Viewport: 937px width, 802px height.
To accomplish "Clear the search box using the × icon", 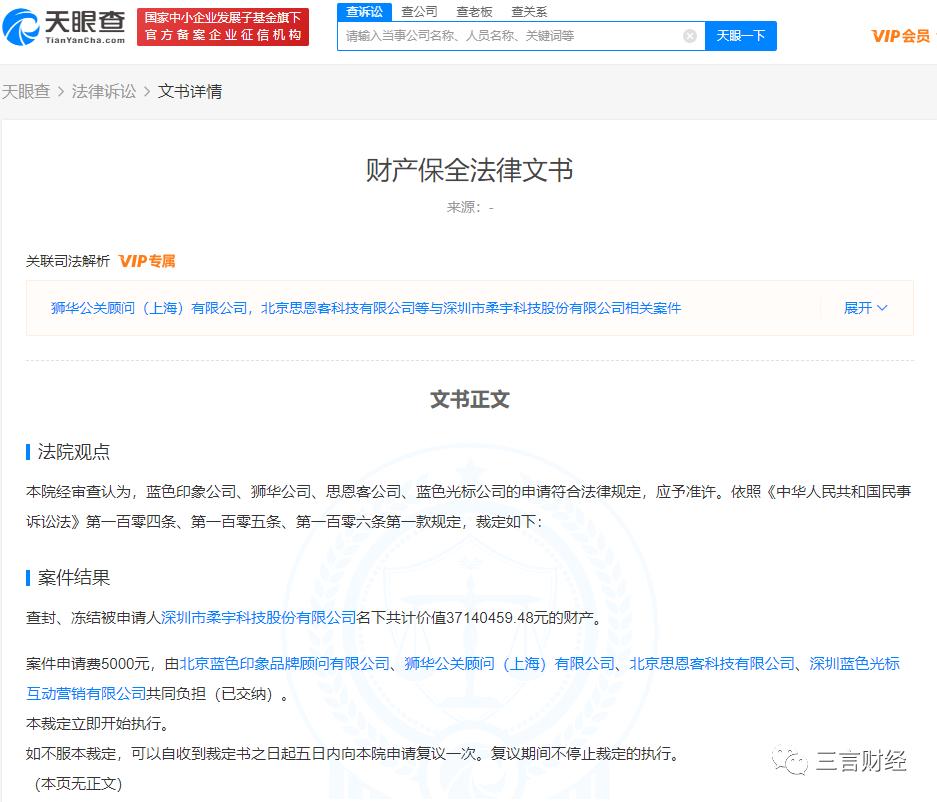I will [689, 35].
